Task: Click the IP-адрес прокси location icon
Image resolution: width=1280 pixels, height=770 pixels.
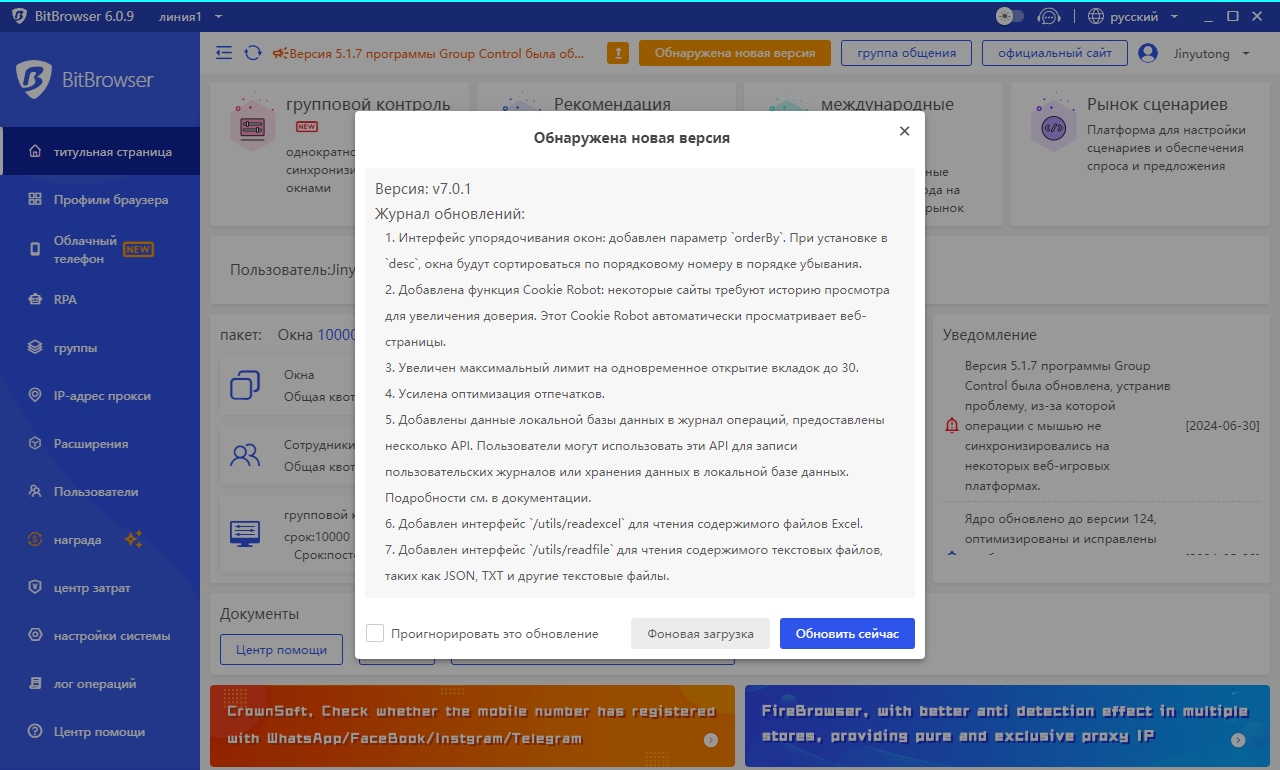Action: (35, 396)
